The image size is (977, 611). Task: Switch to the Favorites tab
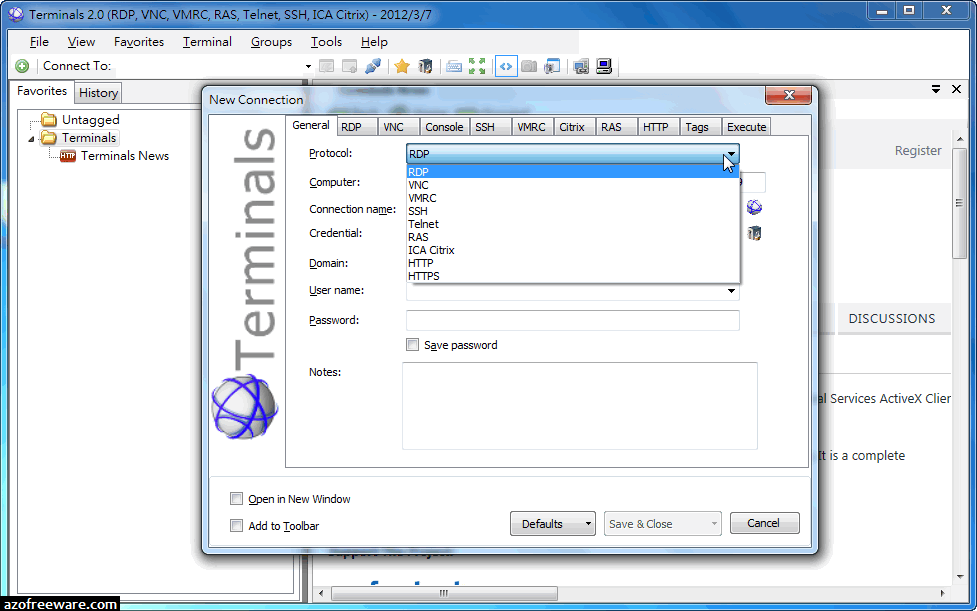pyautogui.click(x=42, y=91)
